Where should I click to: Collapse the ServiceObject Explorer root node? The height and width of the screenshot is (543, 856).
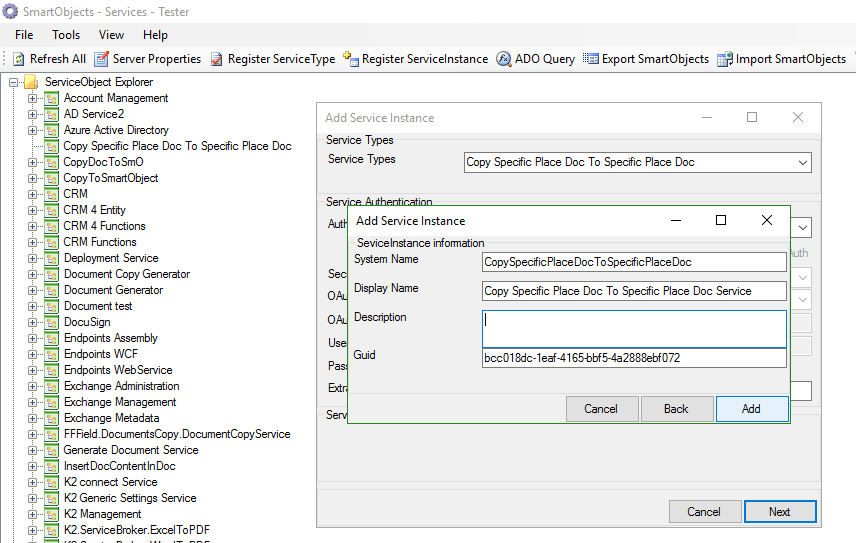coord(14,82)
